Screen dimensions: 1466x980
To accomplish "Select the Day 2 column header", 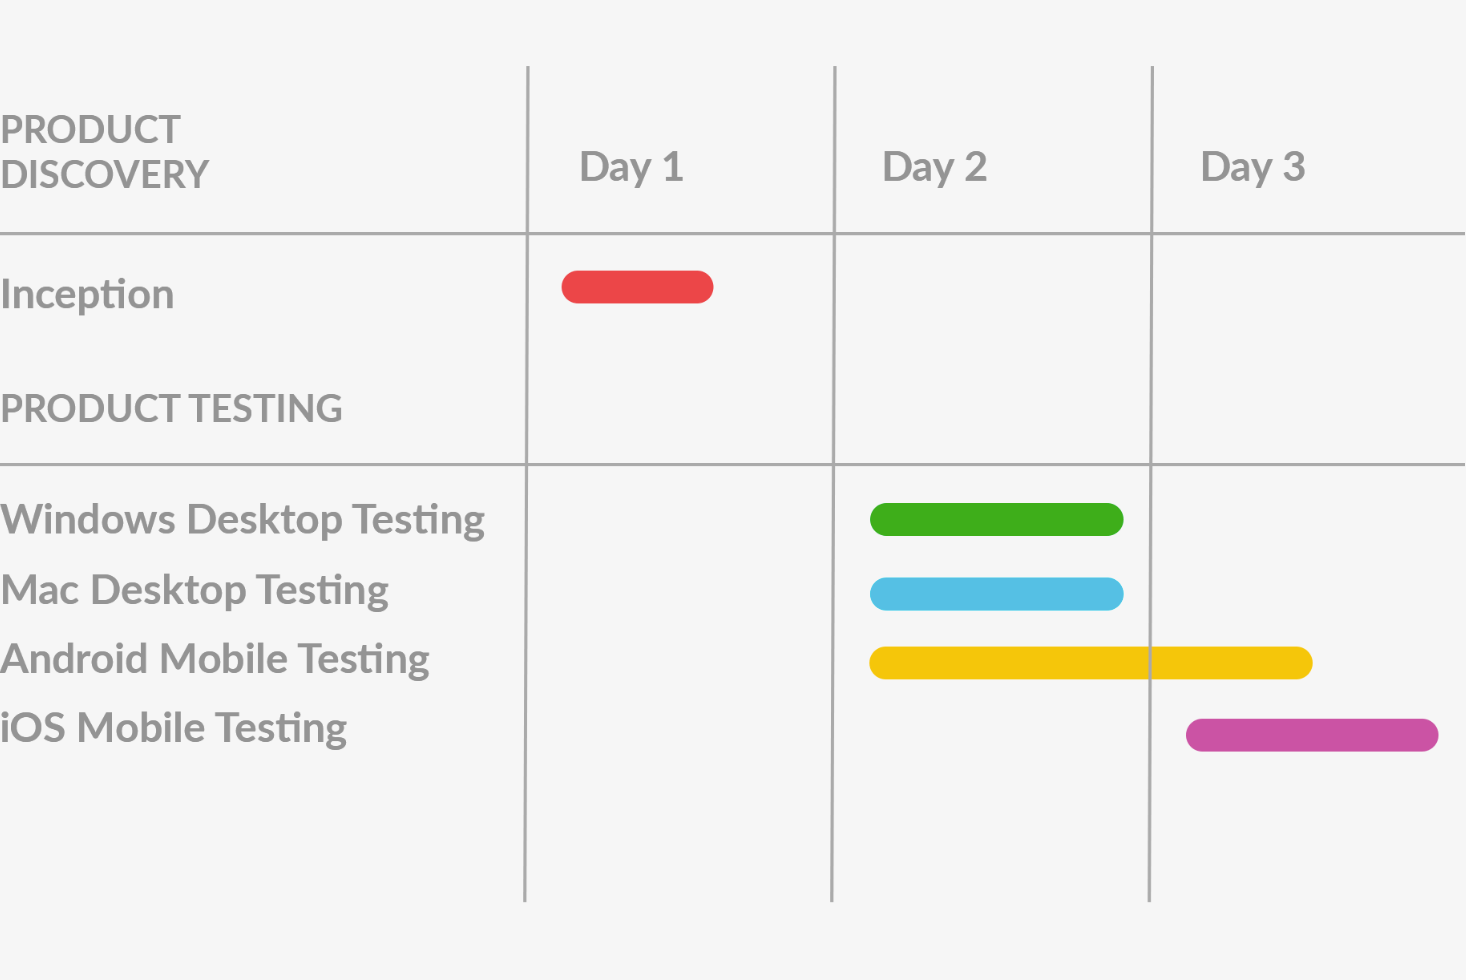I will tap(935, 167).
